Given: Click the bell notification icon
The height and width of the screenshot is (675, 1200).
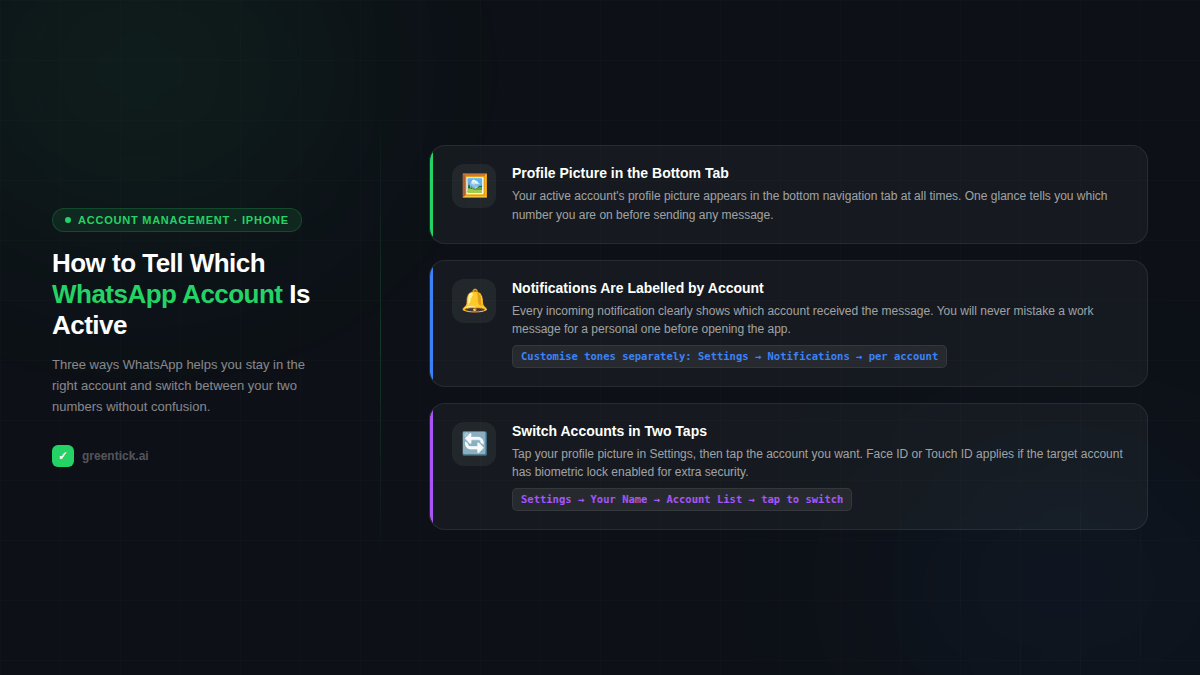Looking at the screenshot, I should tap(474, 301).
